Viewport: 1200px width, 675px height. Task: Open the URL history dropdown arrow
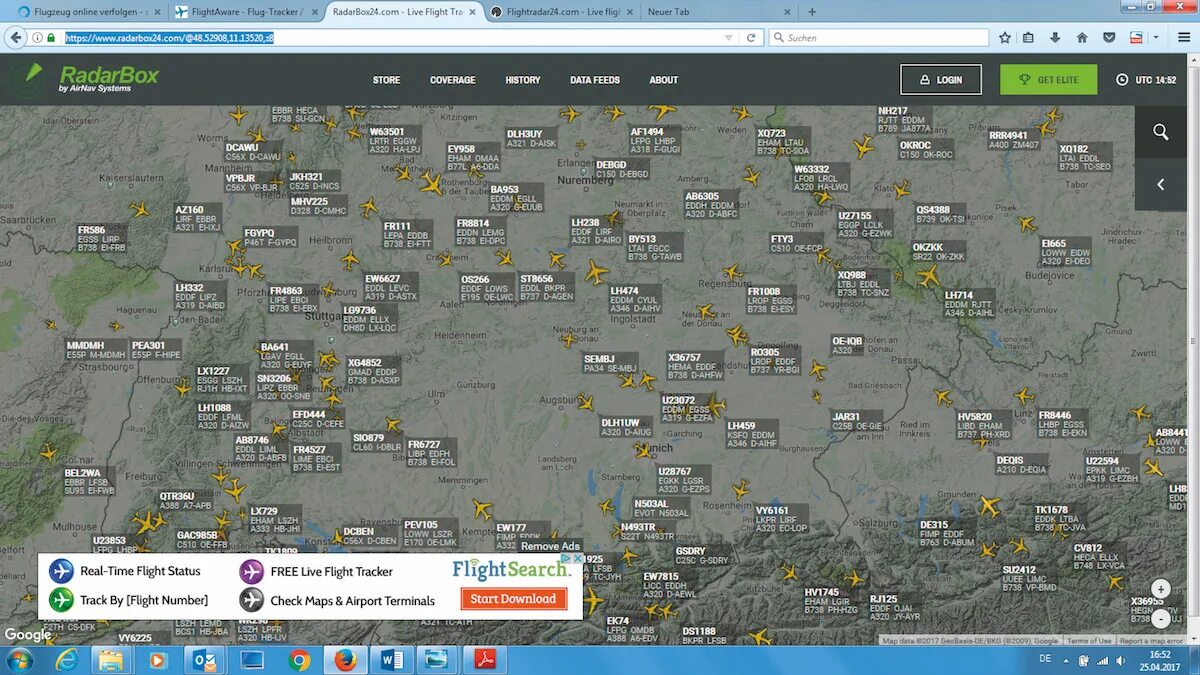(729, 37)
